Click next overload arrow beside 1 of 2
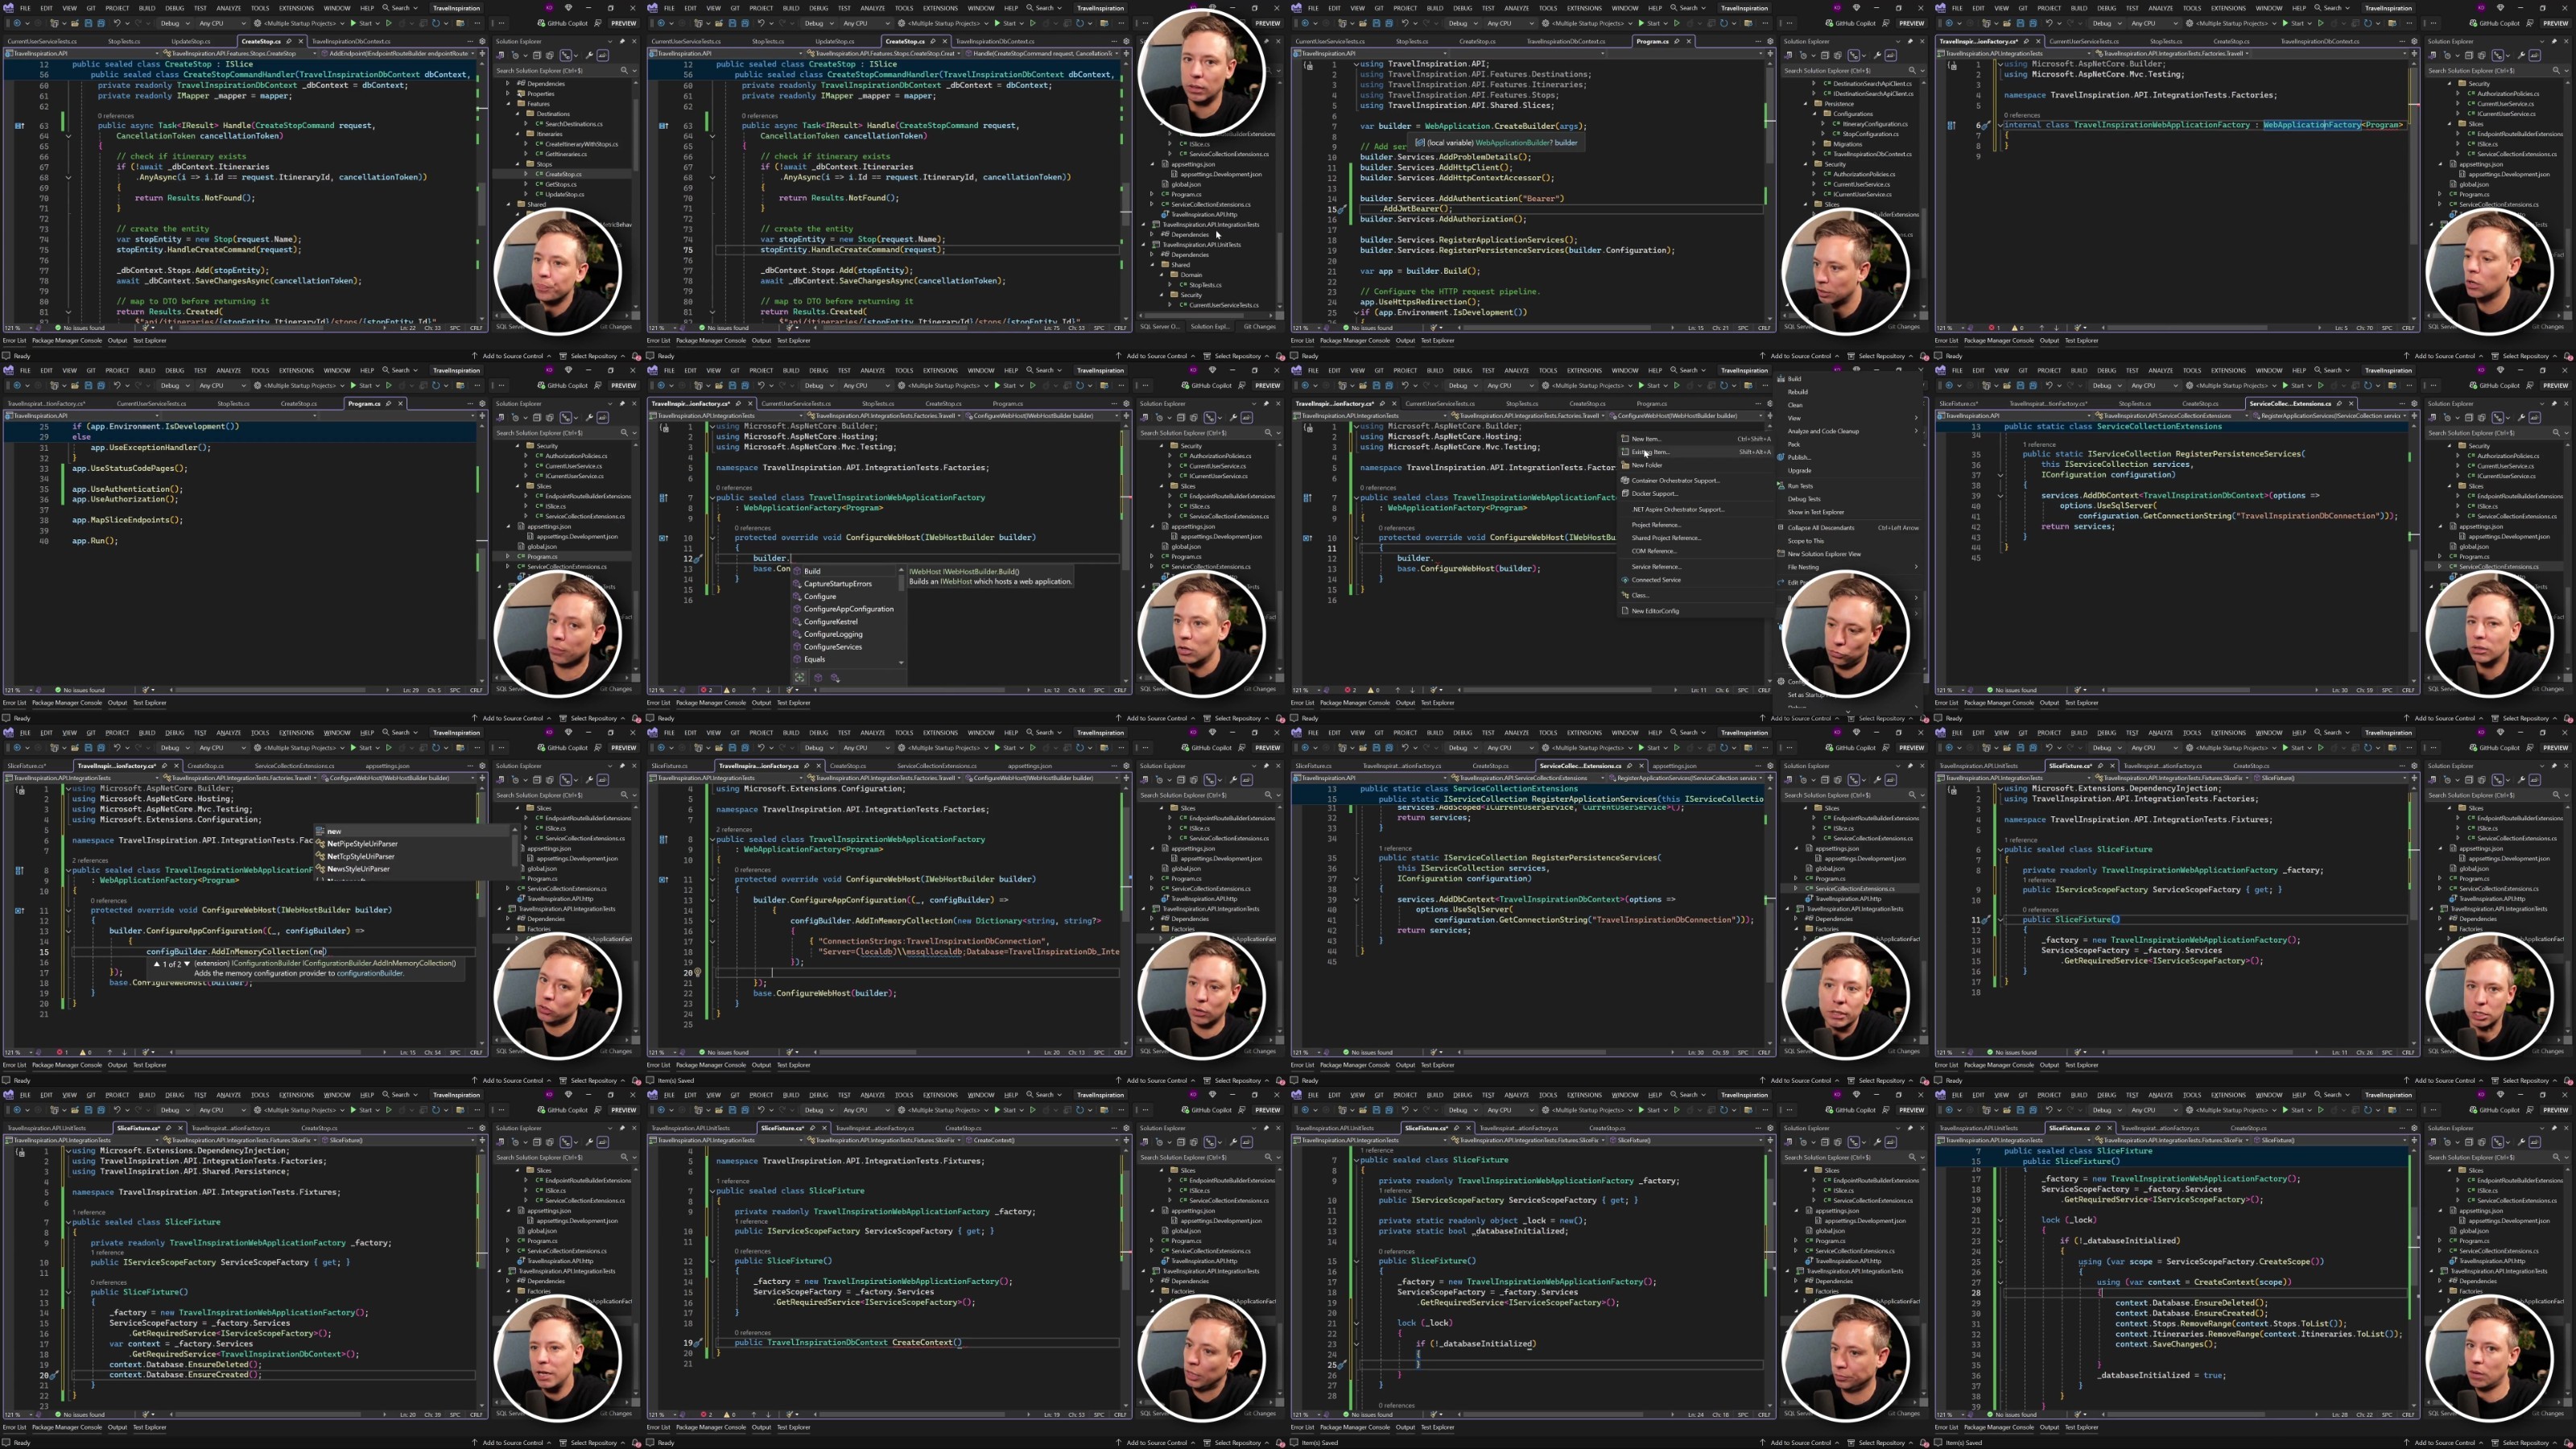 [187, 965]
